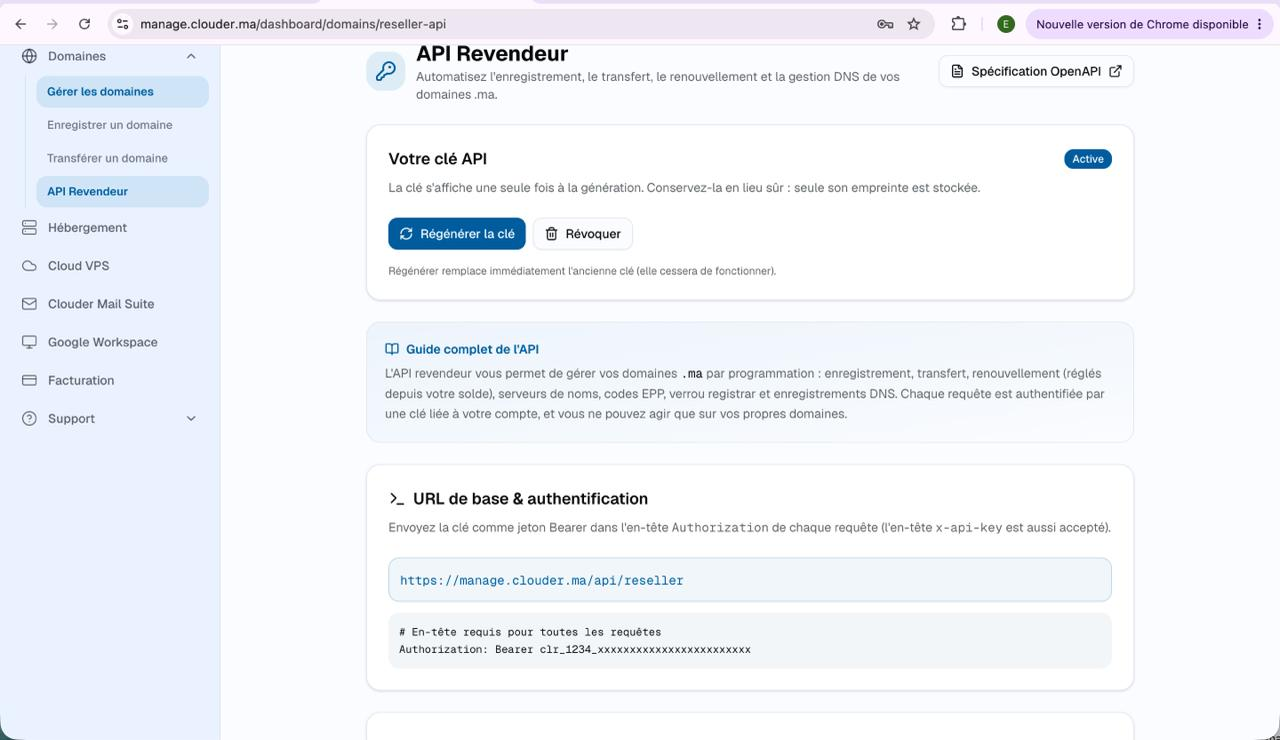Select API Revendeur in sidebar
The height and width of the screenshot is (740, 1280).
pos(122,191)
